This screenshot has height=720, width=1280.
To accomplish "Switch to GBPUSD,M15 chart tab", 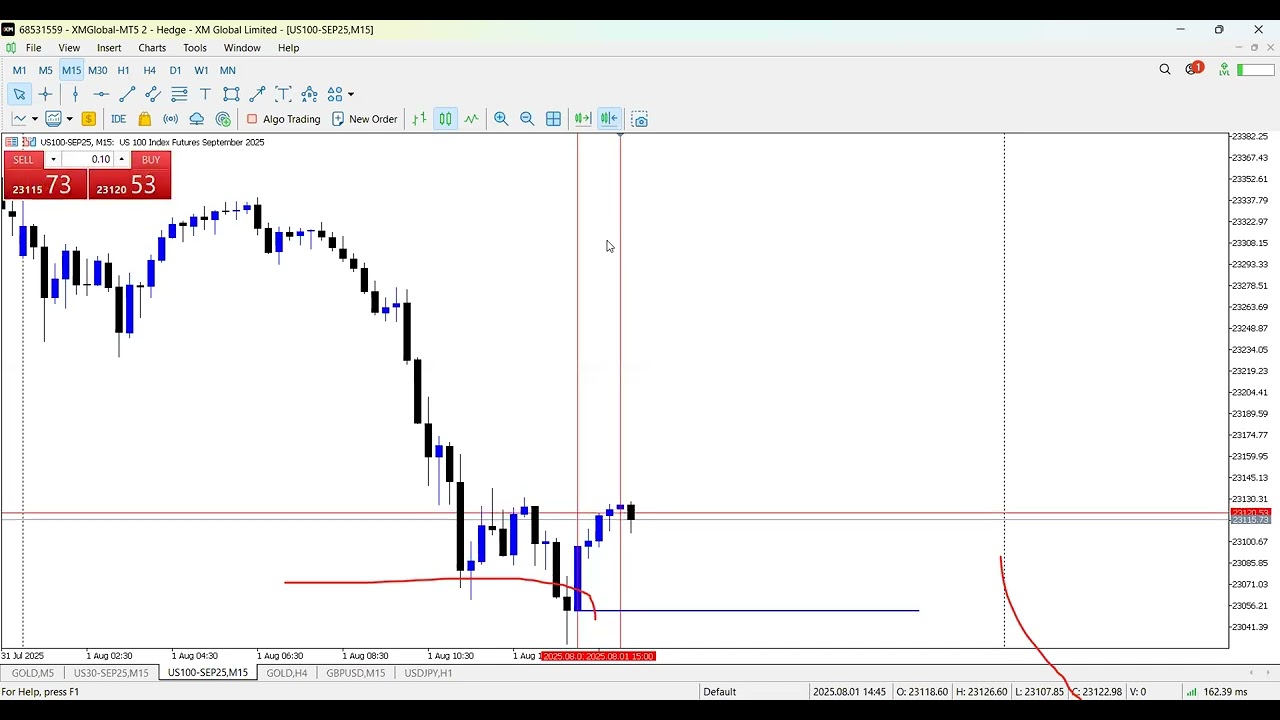I will (x=356, y=673).
